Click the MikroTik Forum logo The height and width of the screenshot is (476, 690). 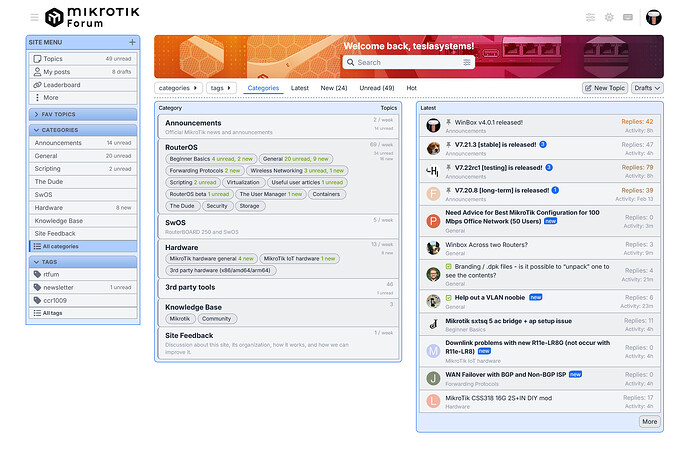coord(92,17)
